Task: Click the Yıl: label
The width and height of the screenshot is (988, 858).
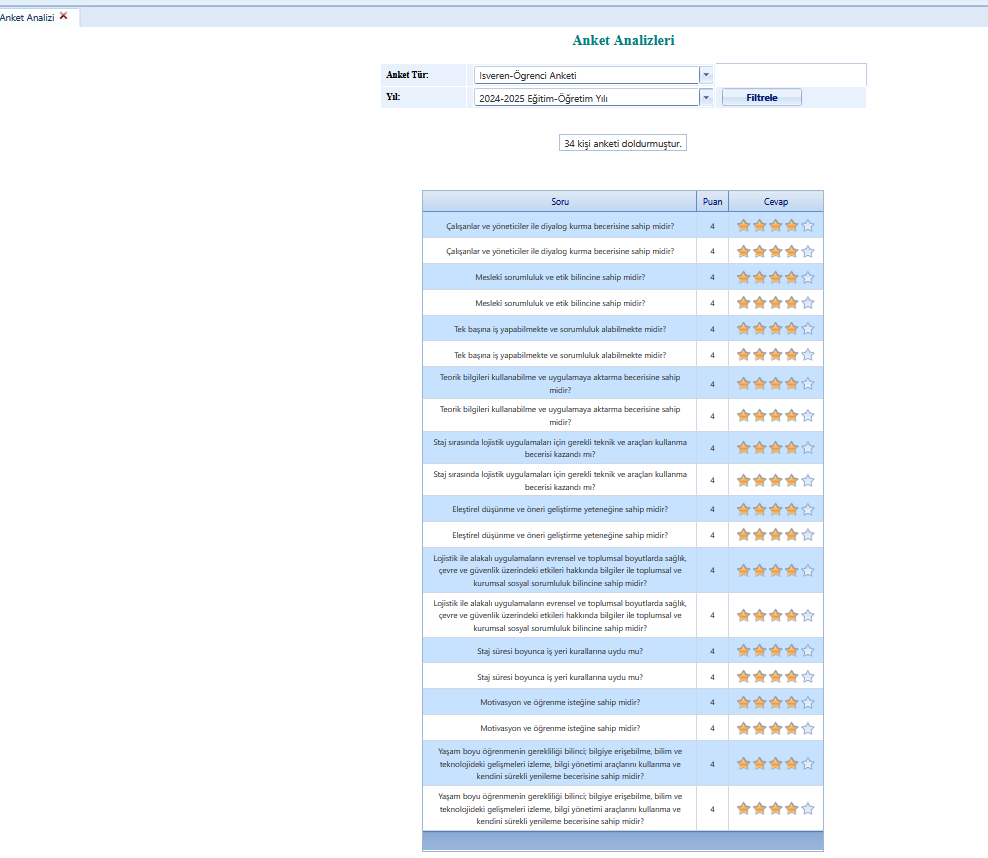Action: click(393, 96)
